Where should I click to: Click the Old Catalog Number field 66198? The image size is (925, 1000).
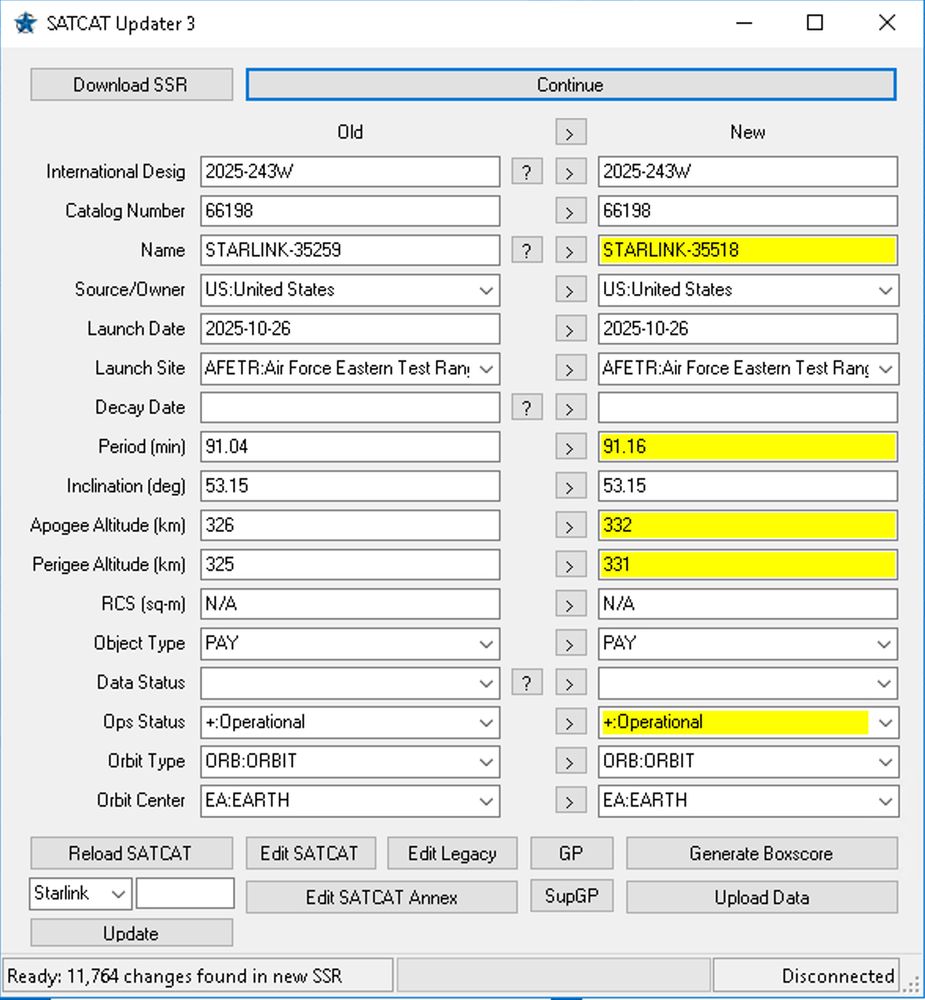pos(350,211)
